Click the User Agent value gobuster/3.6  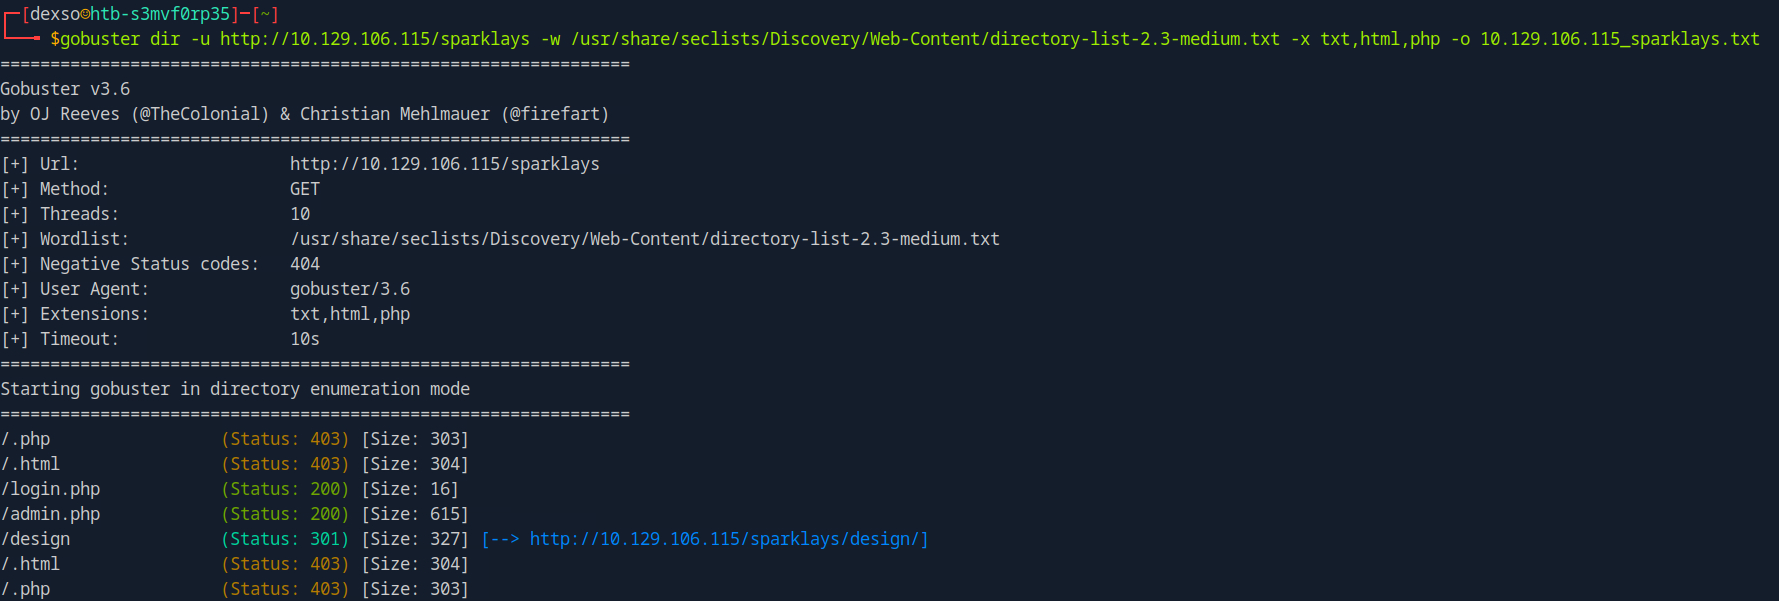350,289
